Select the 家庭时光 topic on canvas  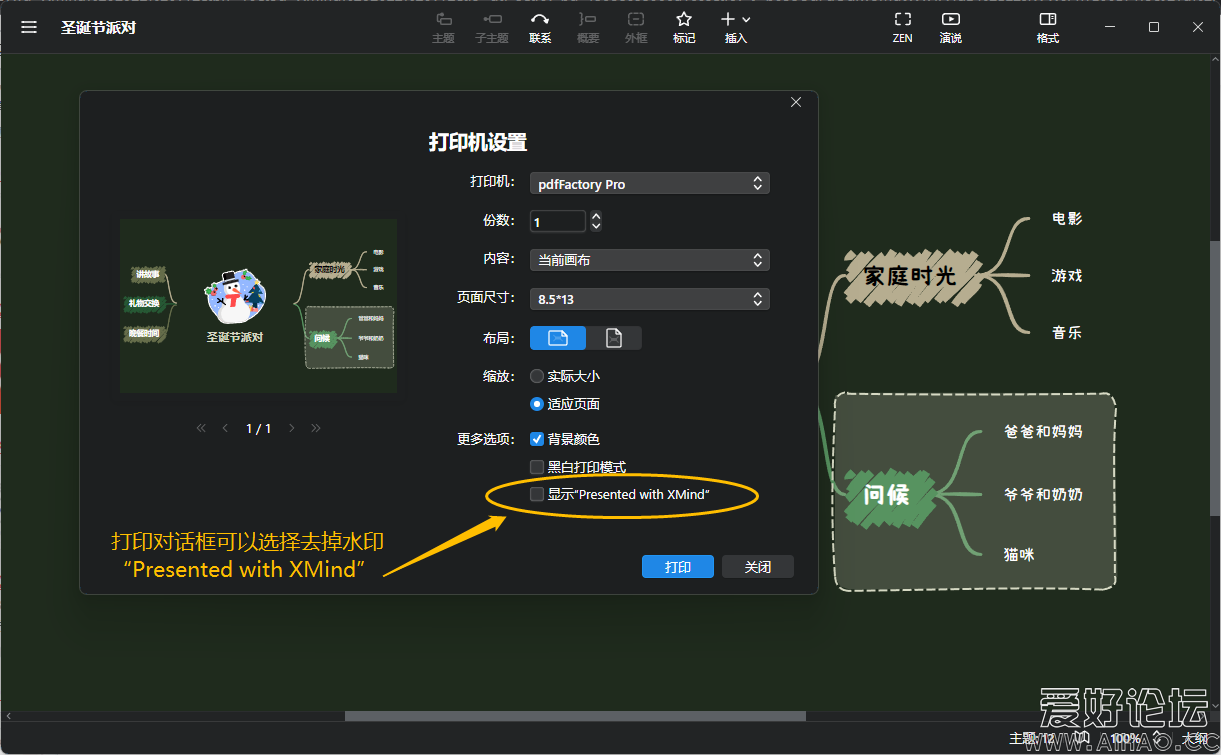pos(910,275)
